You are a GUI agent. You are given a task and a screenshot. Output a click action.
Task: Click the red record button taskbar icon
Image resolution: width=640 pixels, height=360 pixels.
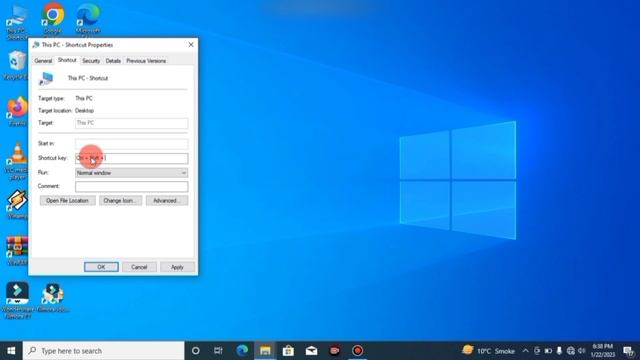(x=358, y=351)
